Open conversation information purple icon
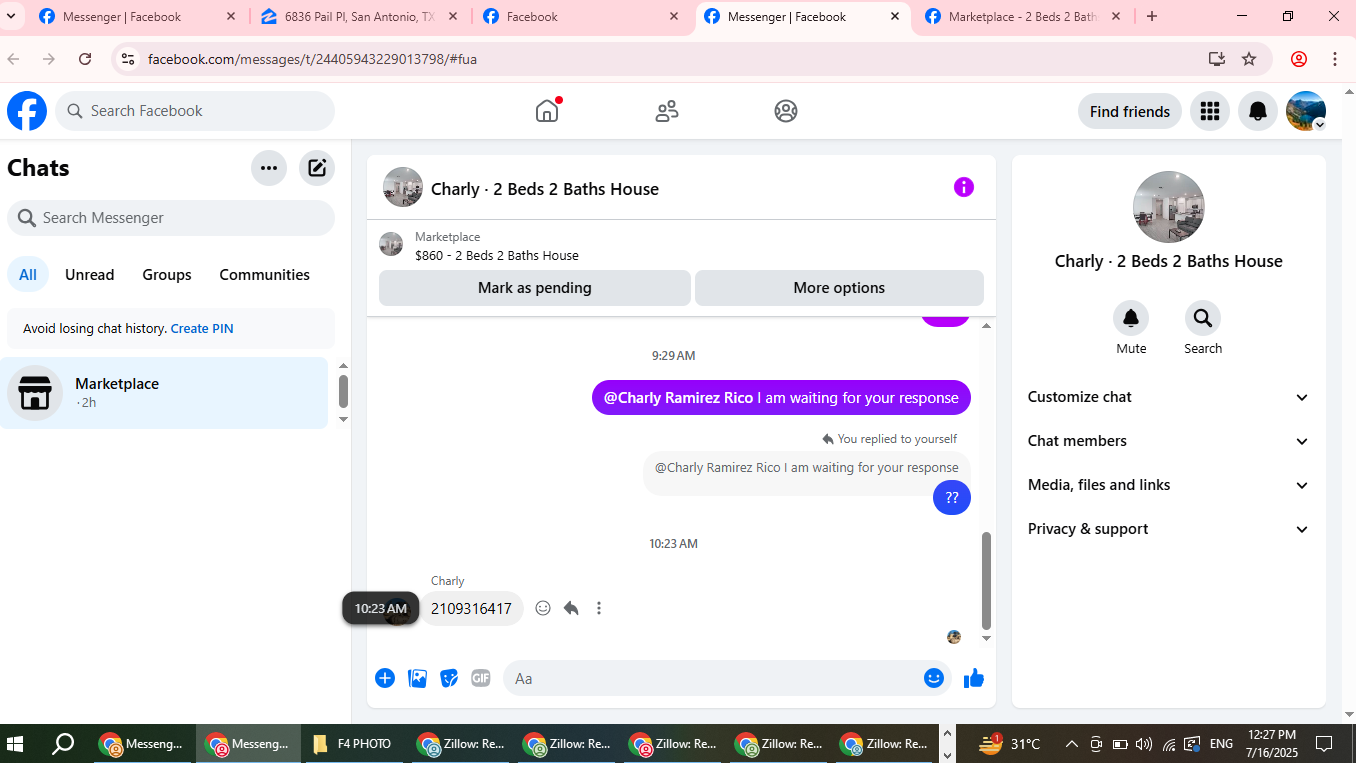 (964, 187)
